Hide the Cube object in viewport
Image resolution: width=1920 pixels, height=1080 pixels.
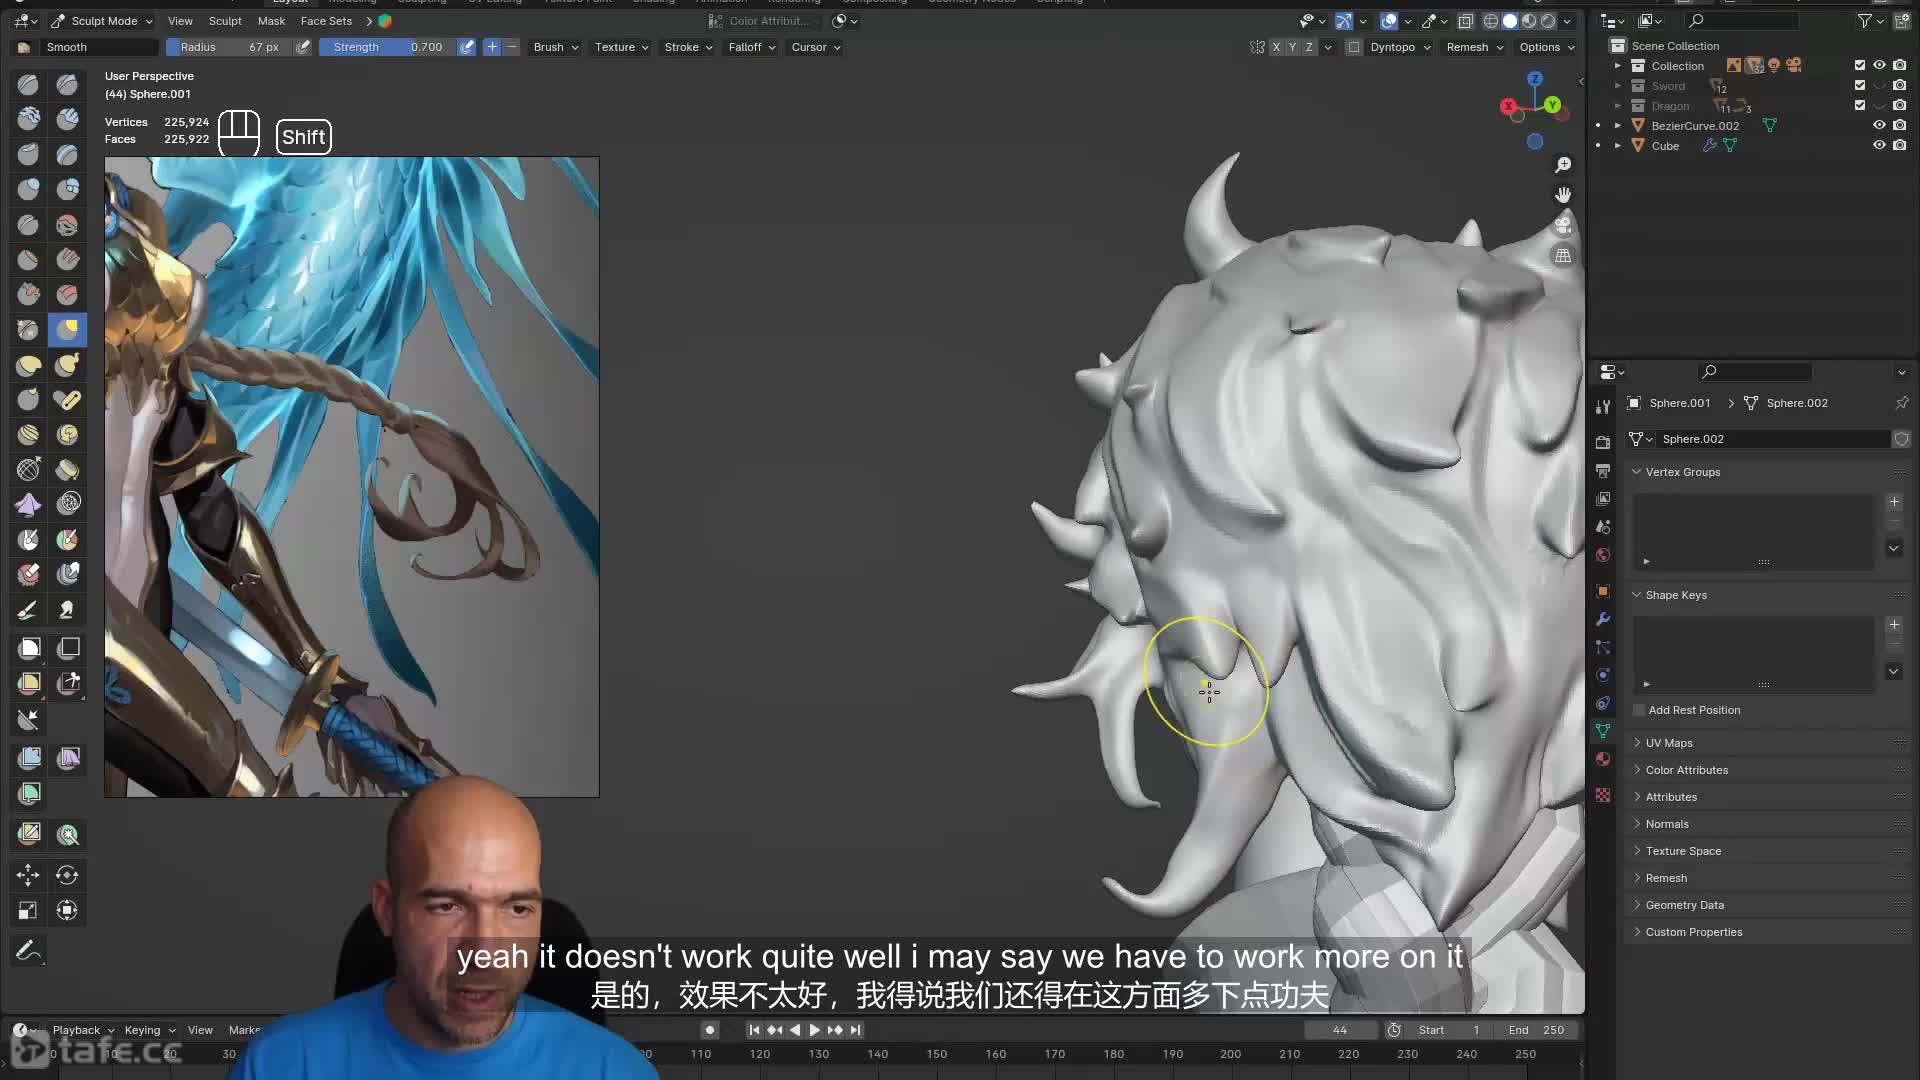[x=1879, y=146]
